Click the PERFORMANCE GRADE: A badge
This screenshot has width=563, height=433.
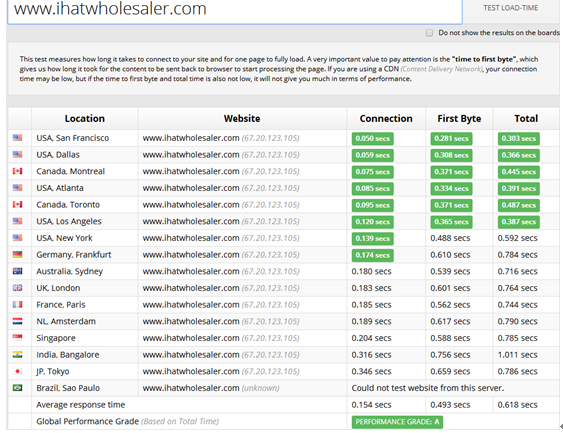click(x=397, y=422)
